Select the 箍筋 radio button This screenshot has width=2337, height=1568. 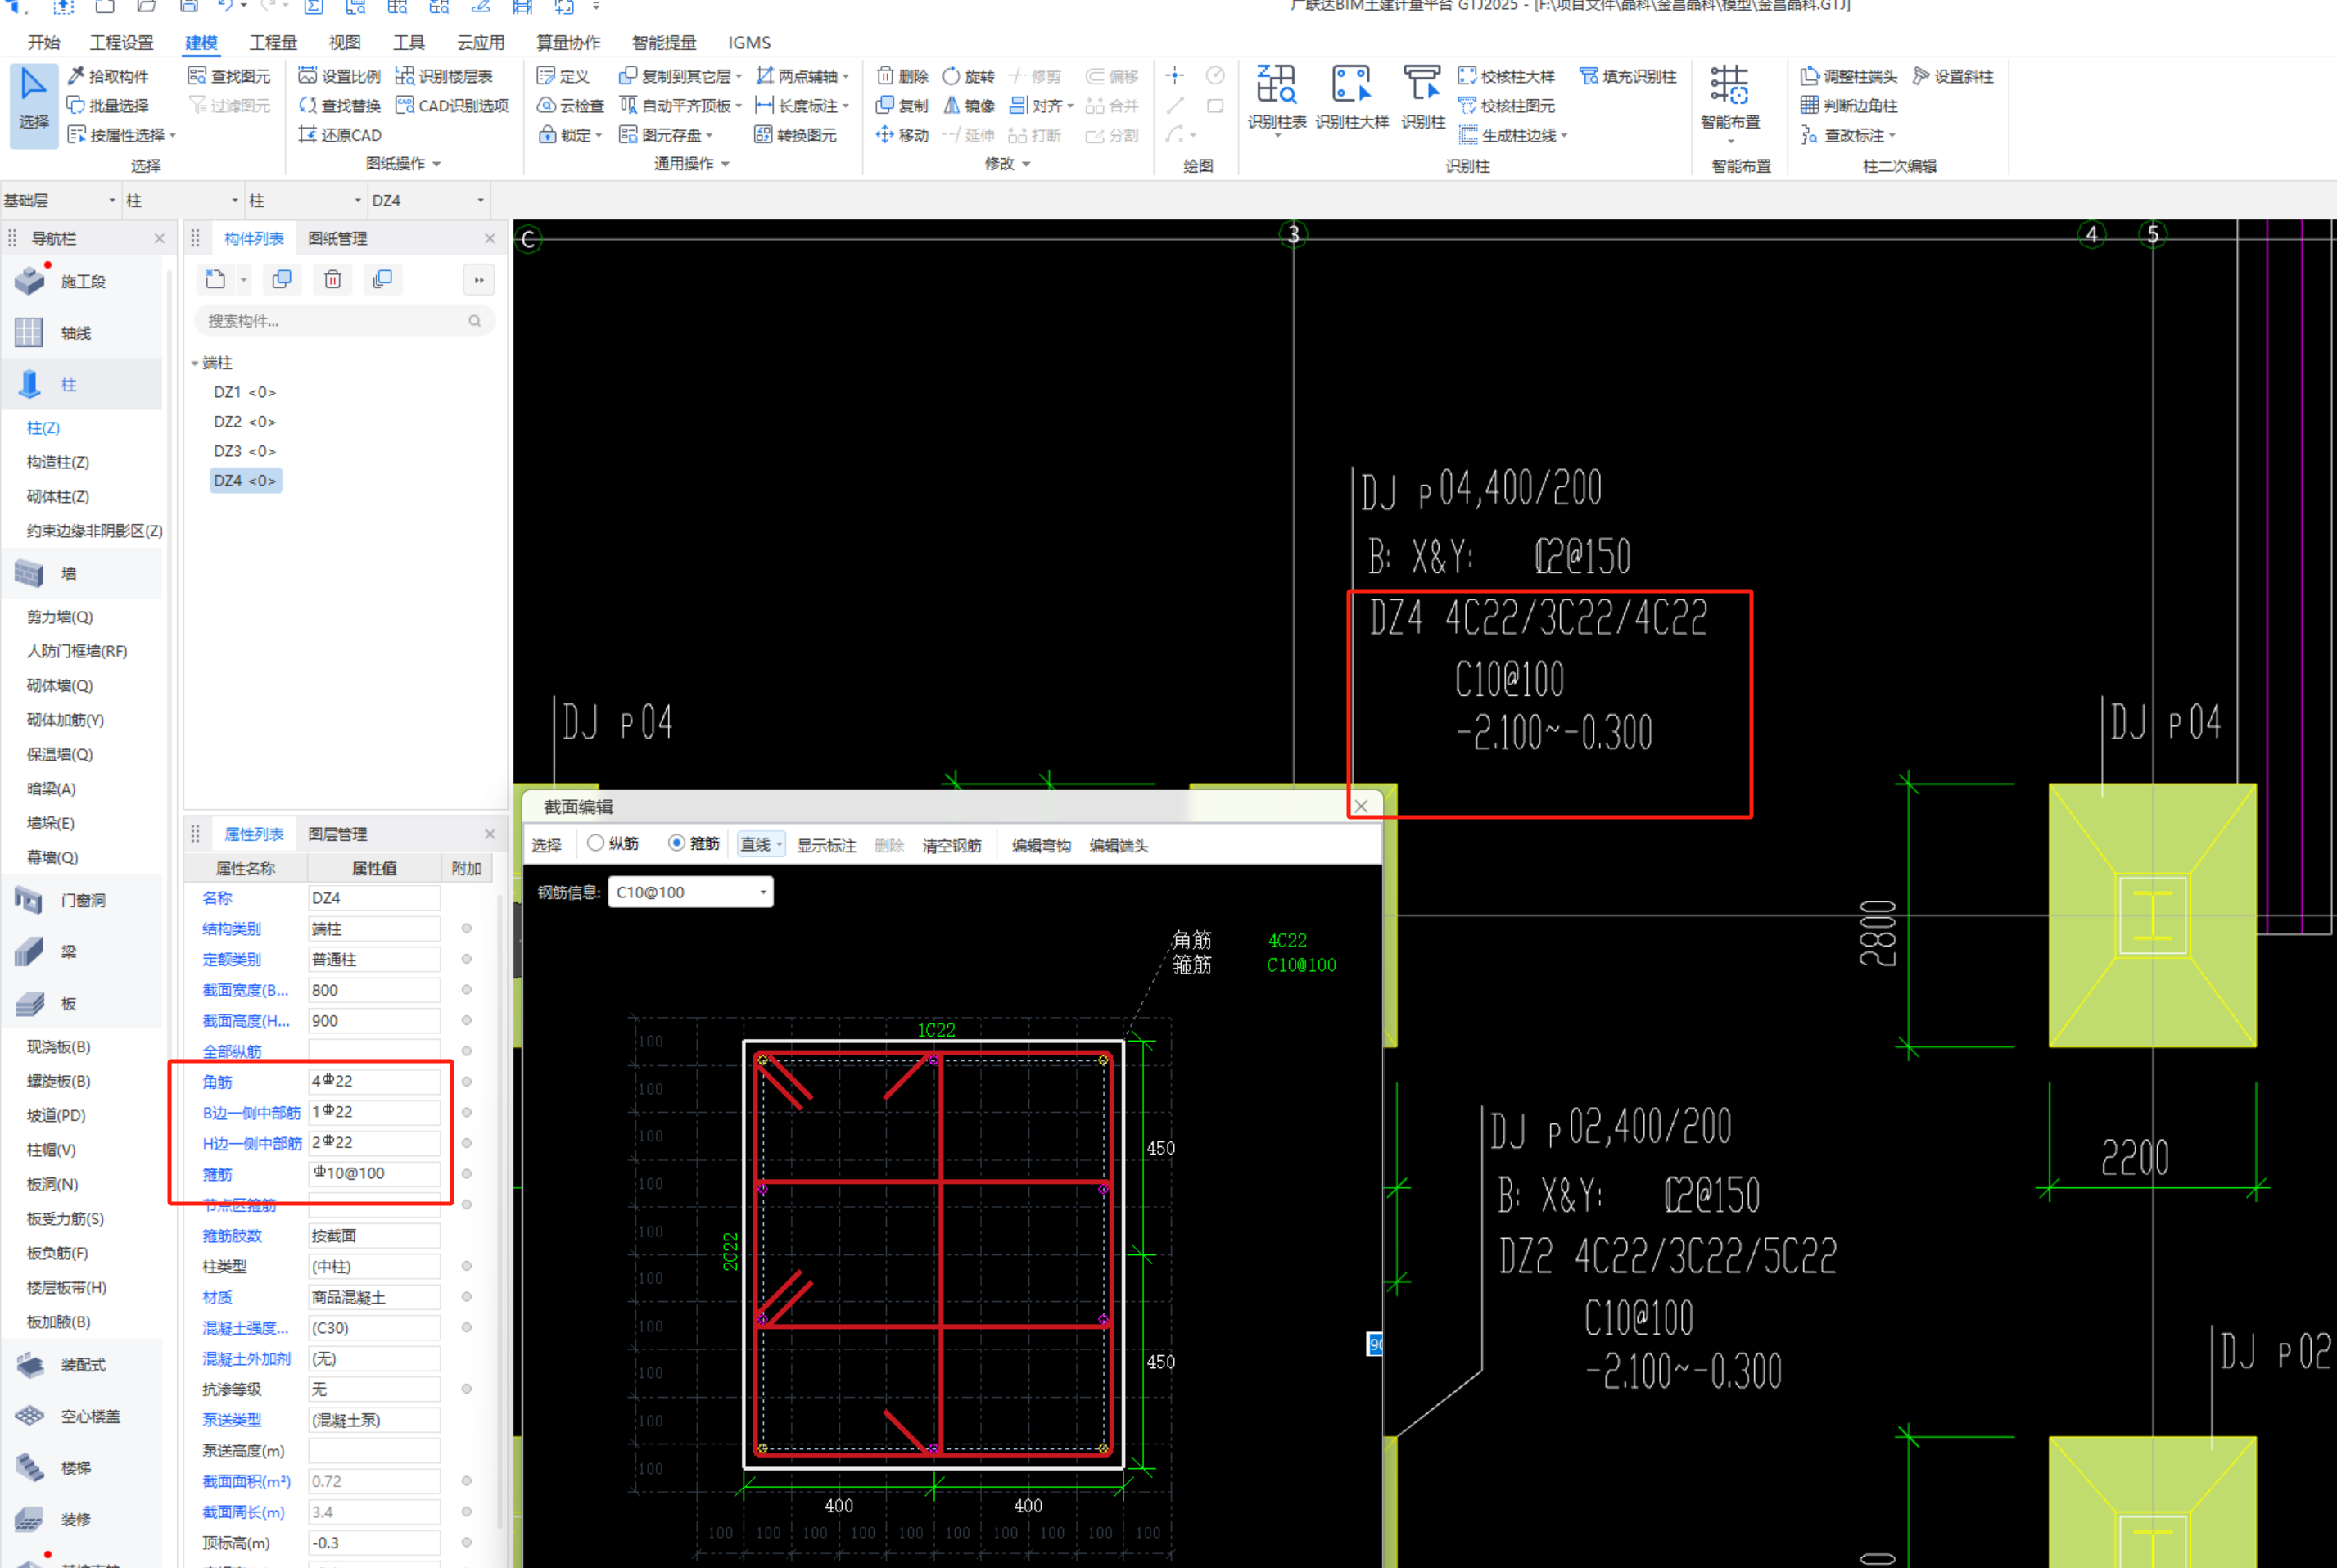(x=677, y=843)
